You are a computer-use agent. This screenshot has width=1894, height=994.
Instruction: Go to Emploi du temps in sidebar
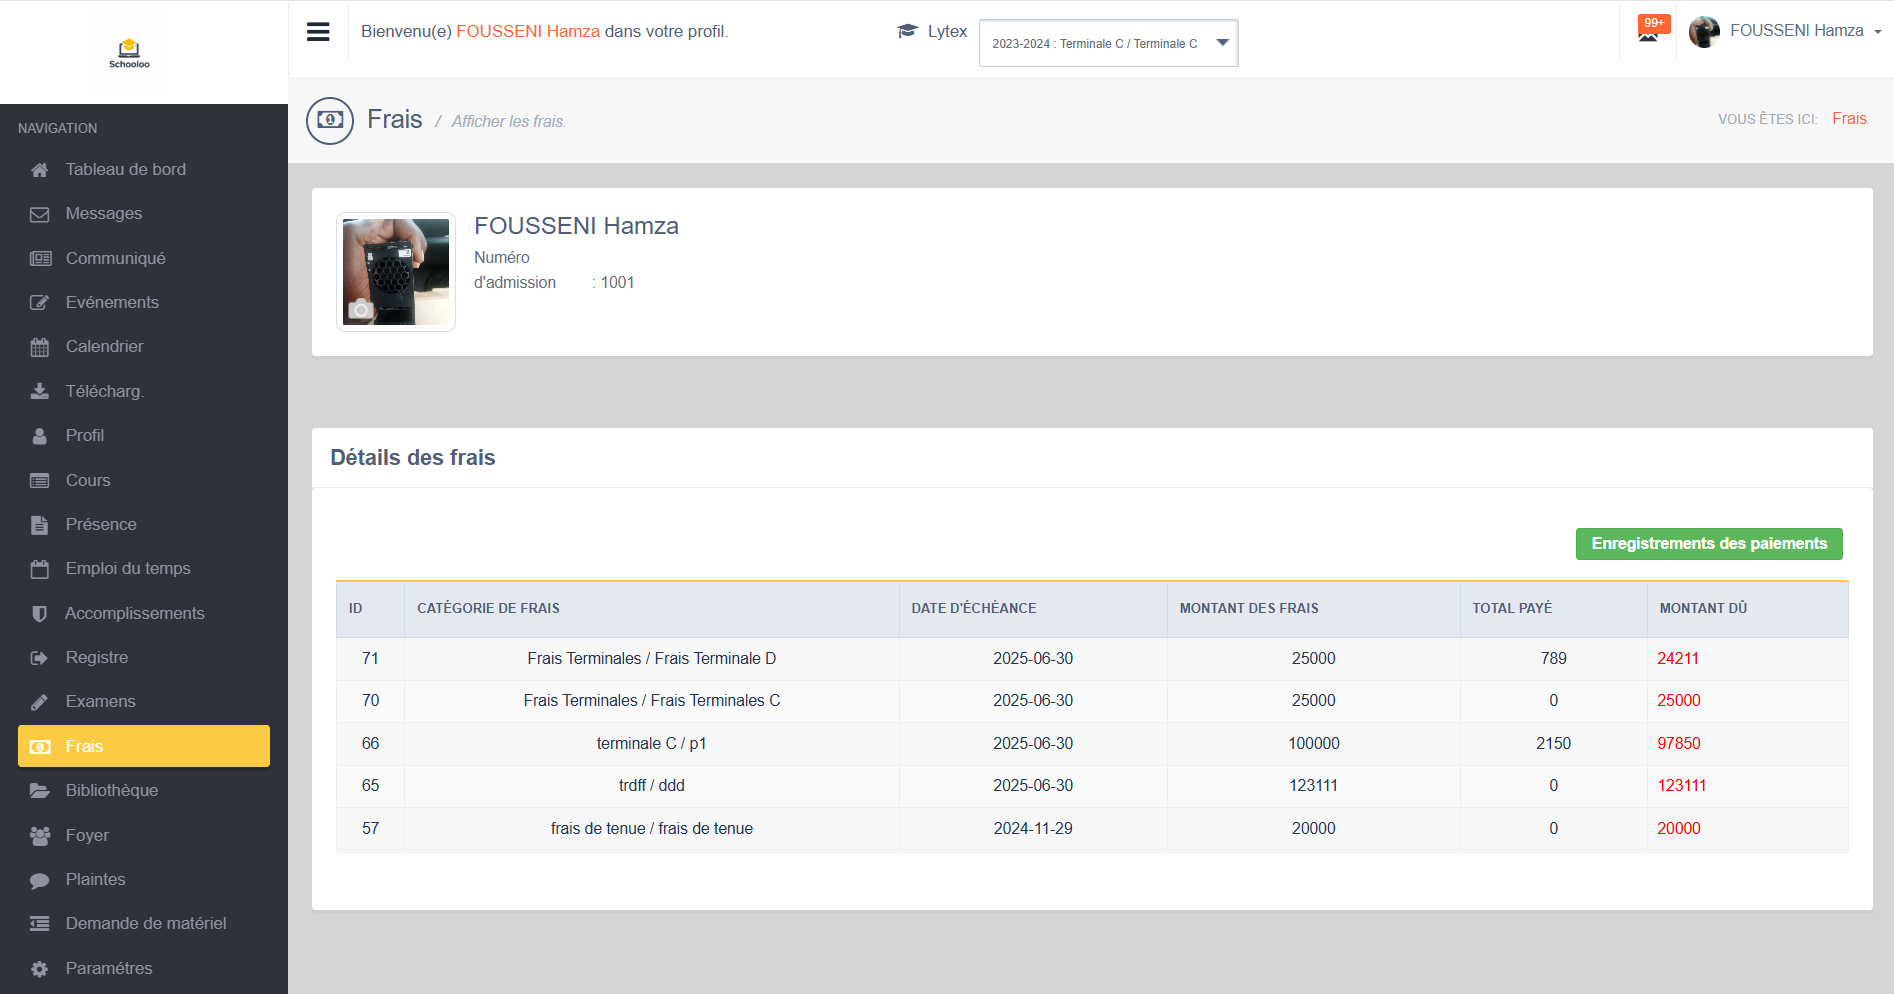tap(127, 569)
